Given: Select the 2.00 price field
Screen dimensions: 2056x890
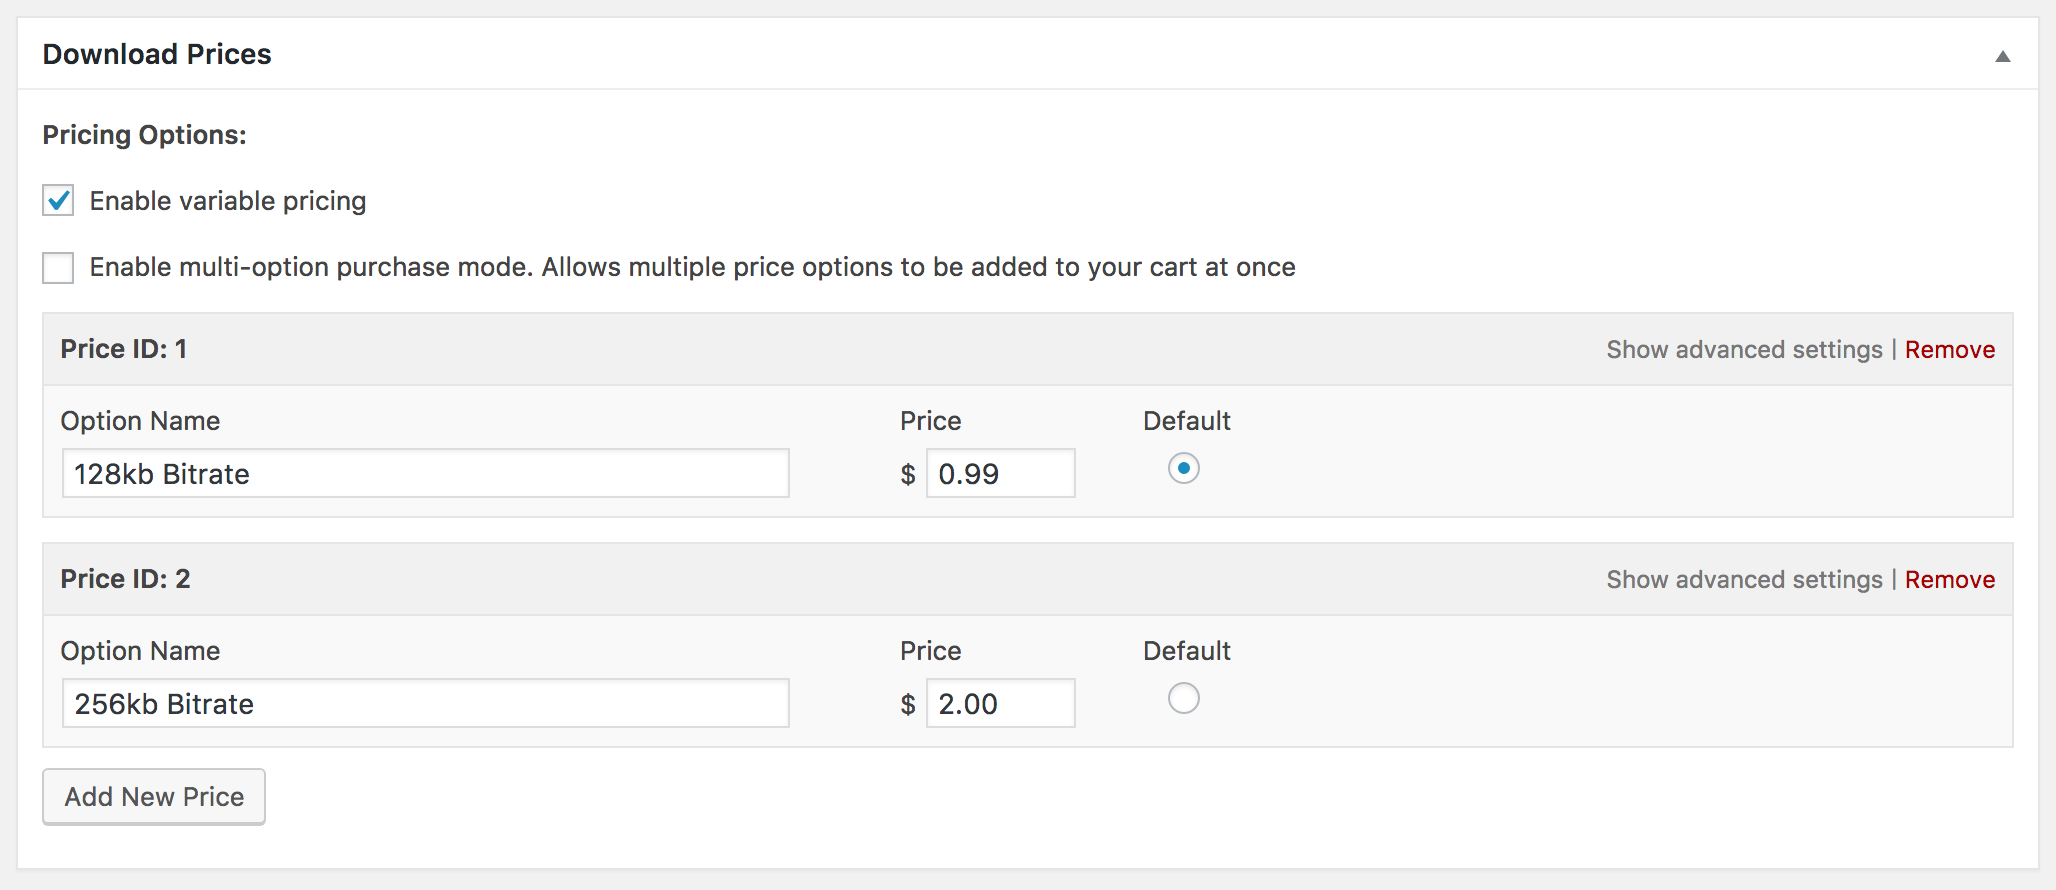Looking at the screenshot, I should 1001,703.
